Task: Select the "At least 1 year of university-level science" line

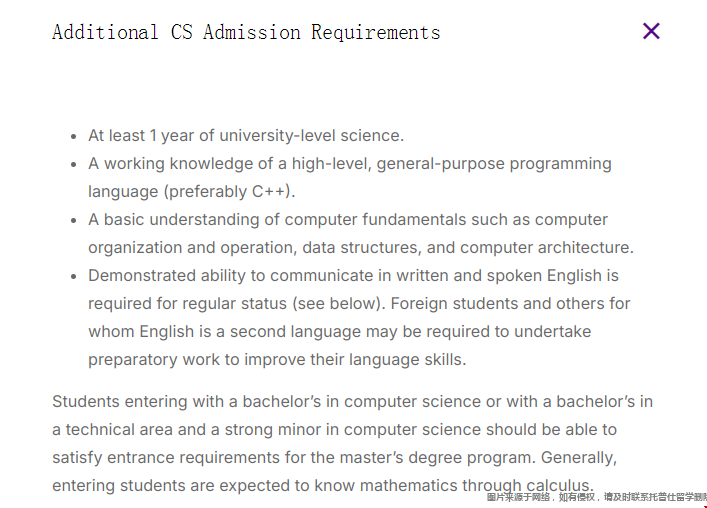Action: (x=246, y=135)
